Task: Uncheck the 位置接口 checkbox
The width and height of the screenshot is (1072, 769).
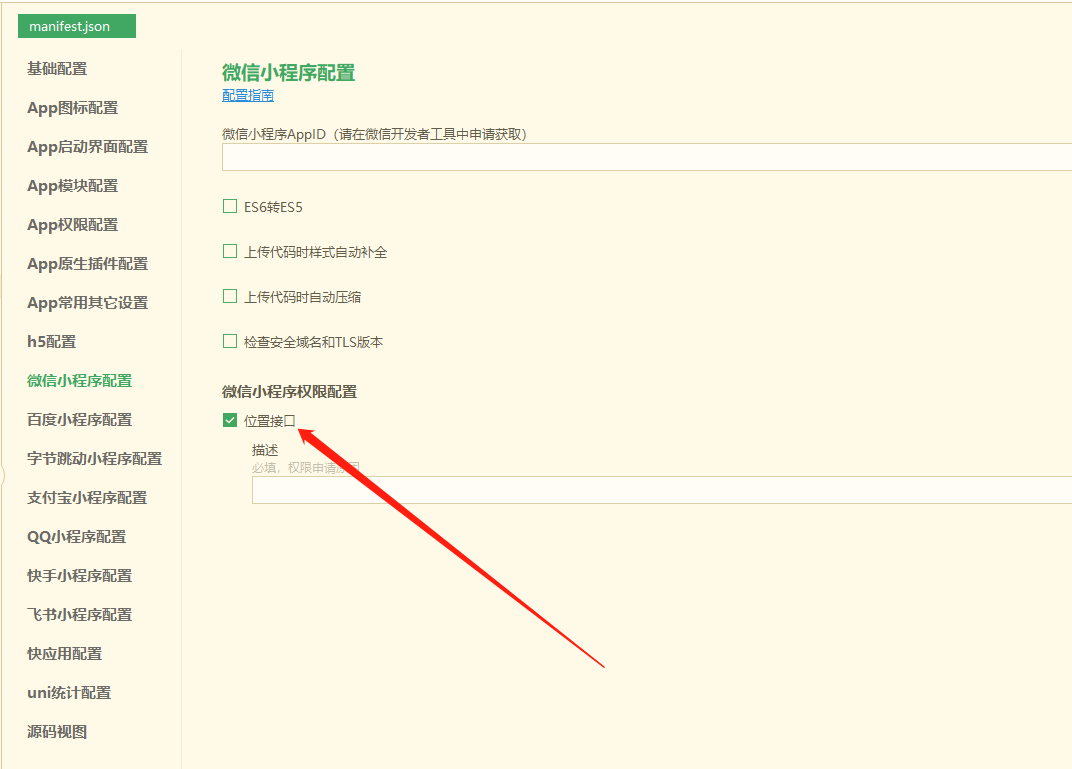Action: tap(230, 420)
